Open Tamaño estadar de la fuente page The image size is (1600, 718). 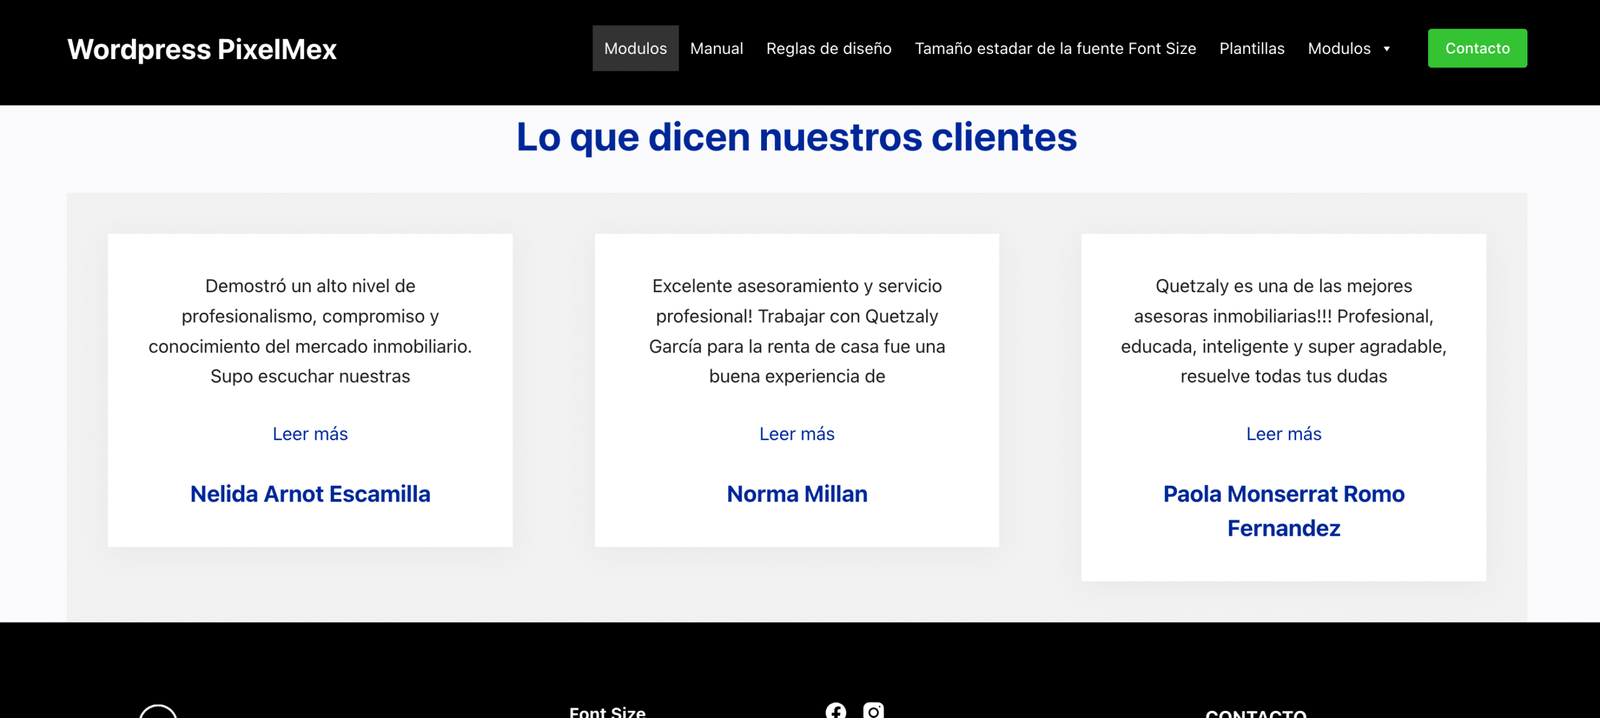tap(1055, 49)
